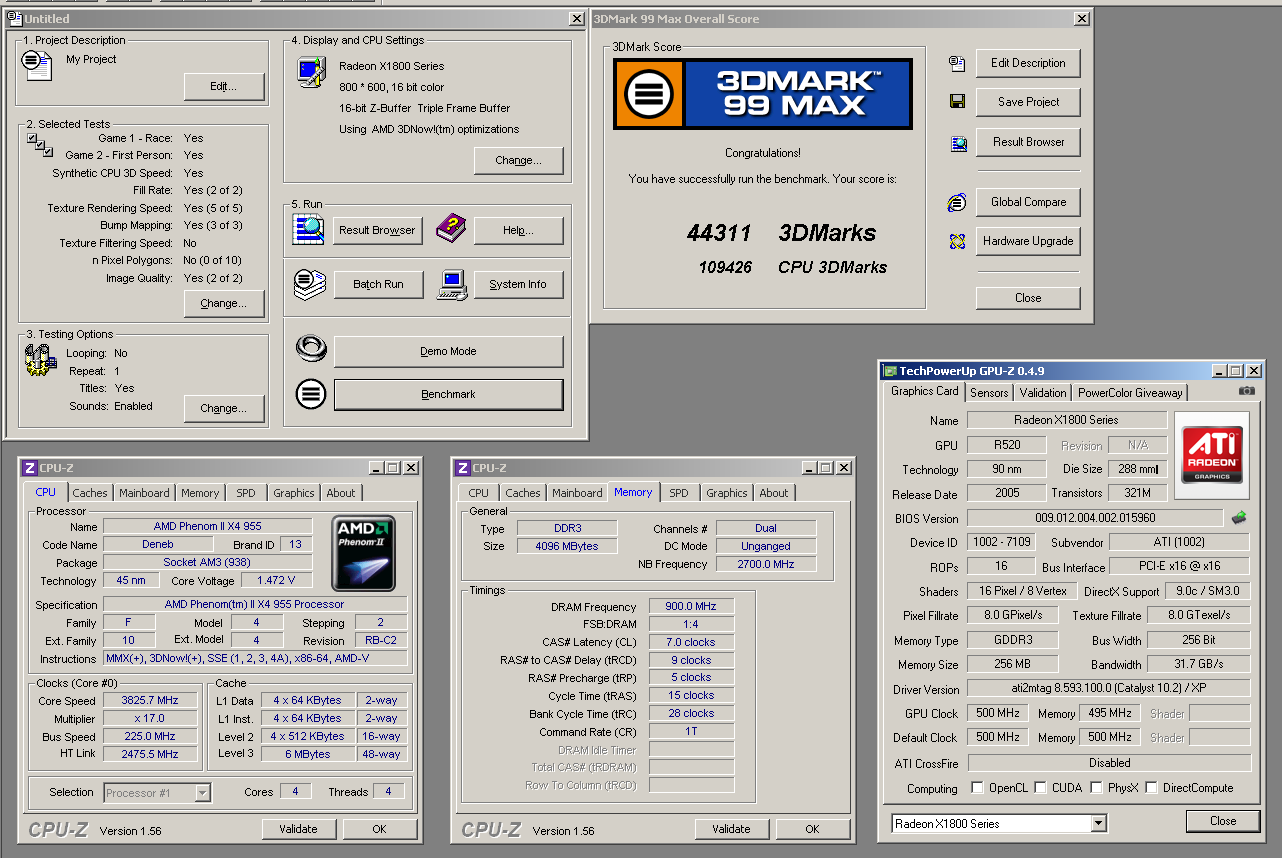Viewport: 1282px width, 858px height.
Task: Open the Validation tab in GPU-Z
Action: [x=1043, y=393]
